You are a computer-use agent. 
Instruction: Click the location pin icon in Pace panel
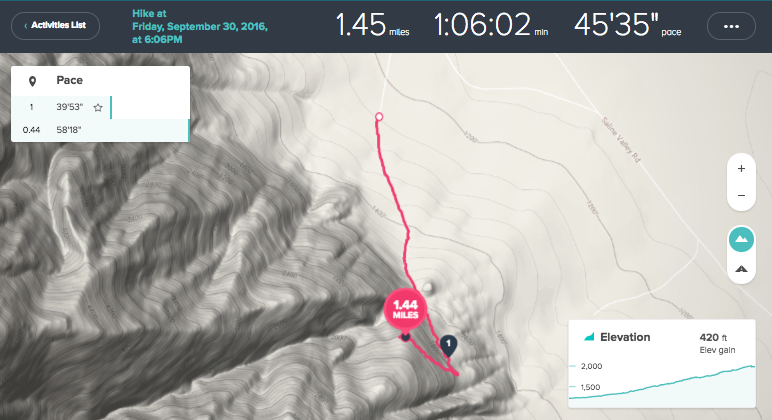(32, 81)
